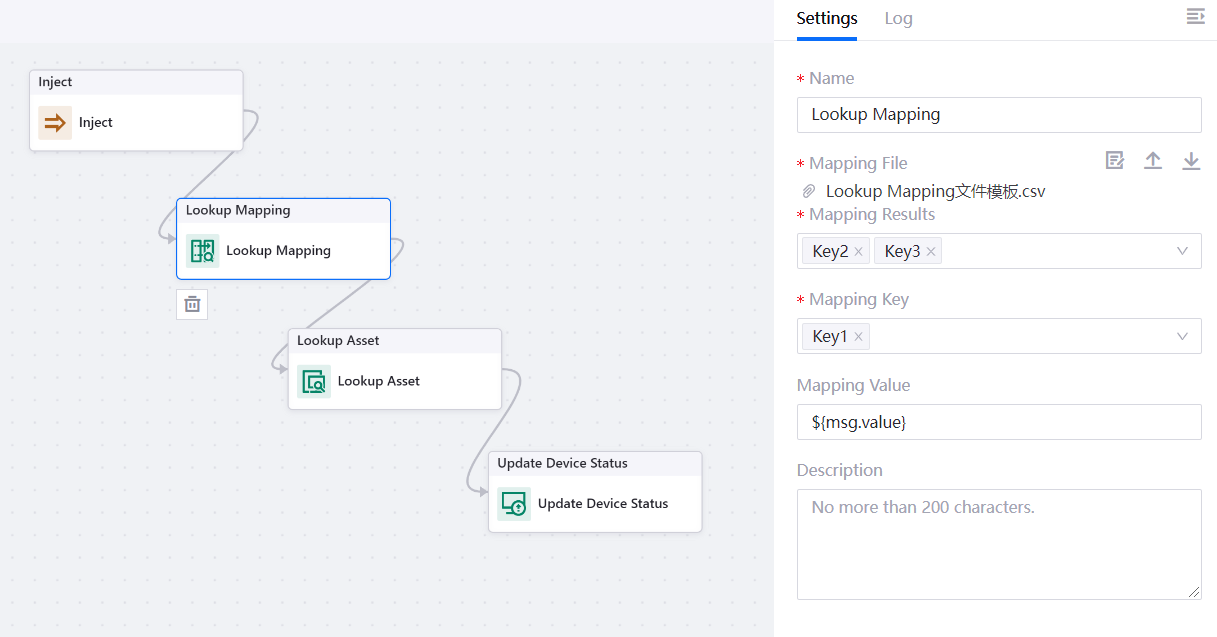Click the Lookup Mapping node icon

tap(203, 251)
